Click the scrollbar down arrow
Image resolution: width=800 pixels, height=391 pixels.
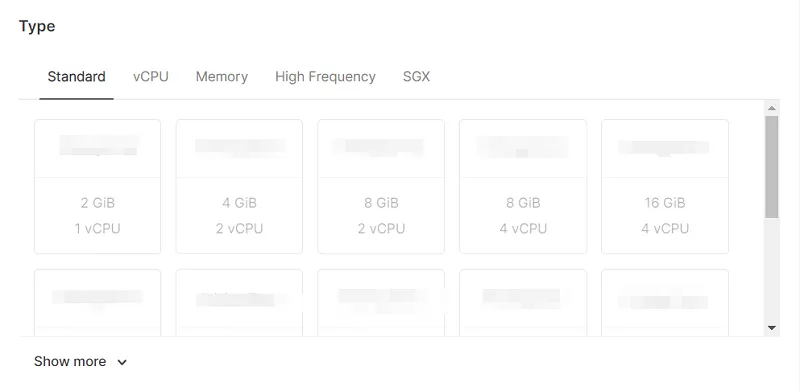click(x=771, y=328)
